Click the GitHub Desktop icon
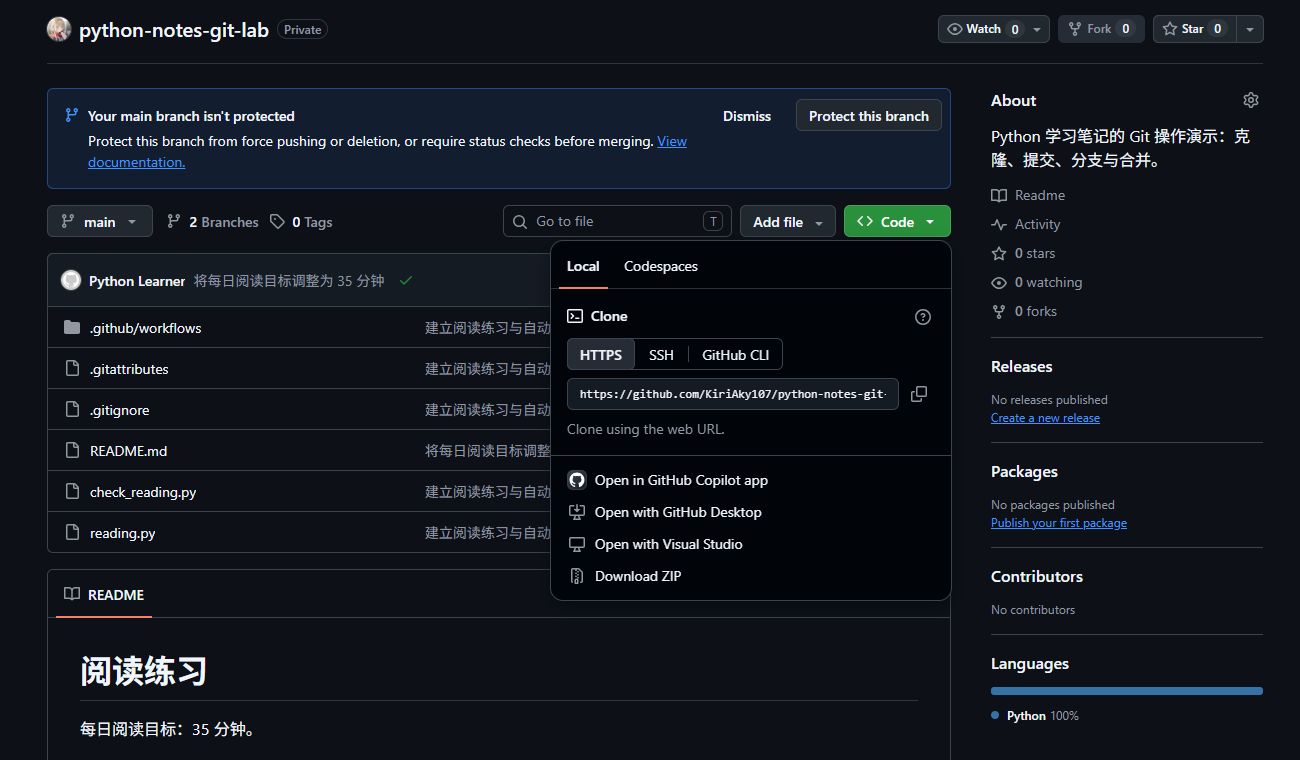 pos(576,512)
